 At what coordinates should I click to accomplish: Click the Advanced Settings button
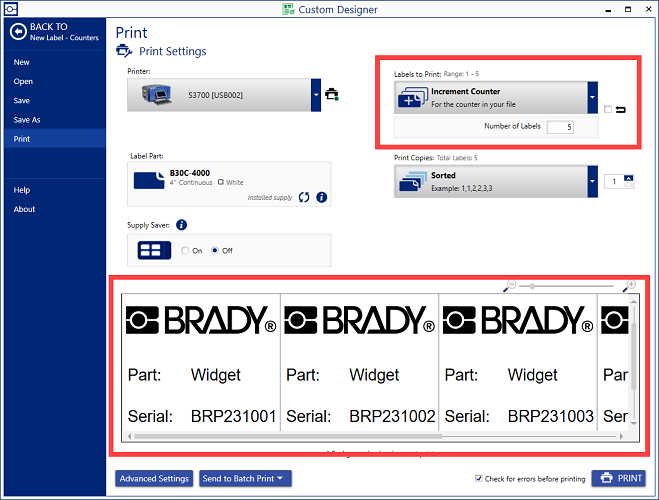pyautogui.click(x=154, y=478)
